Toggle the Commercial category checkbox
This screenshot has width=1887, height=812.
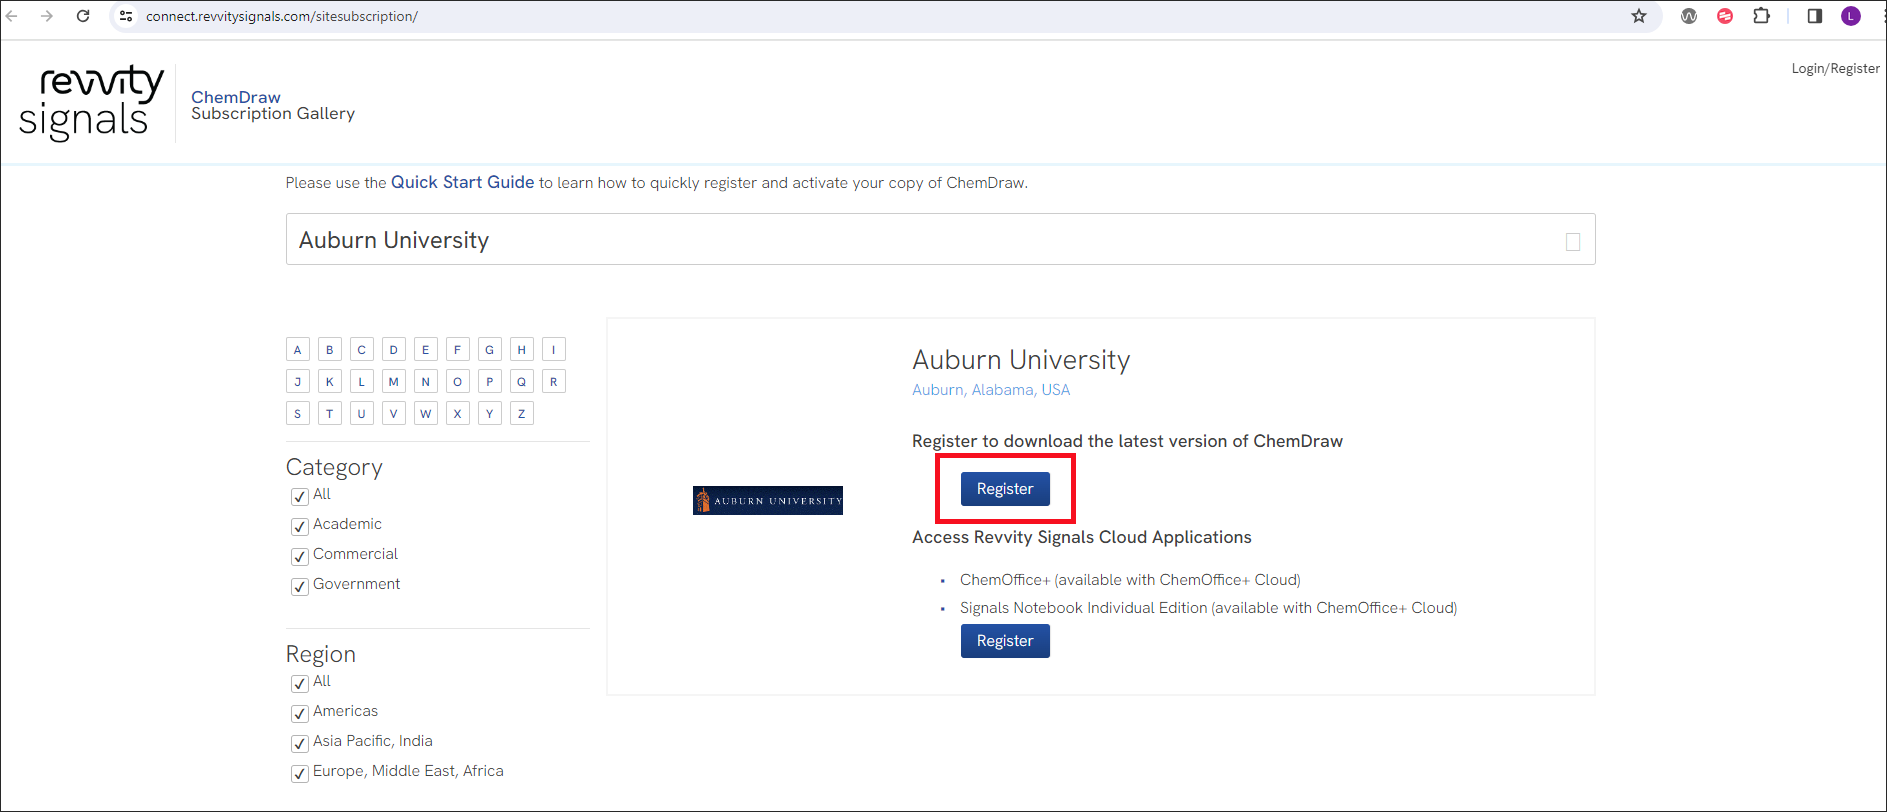[x=299, y=556]
